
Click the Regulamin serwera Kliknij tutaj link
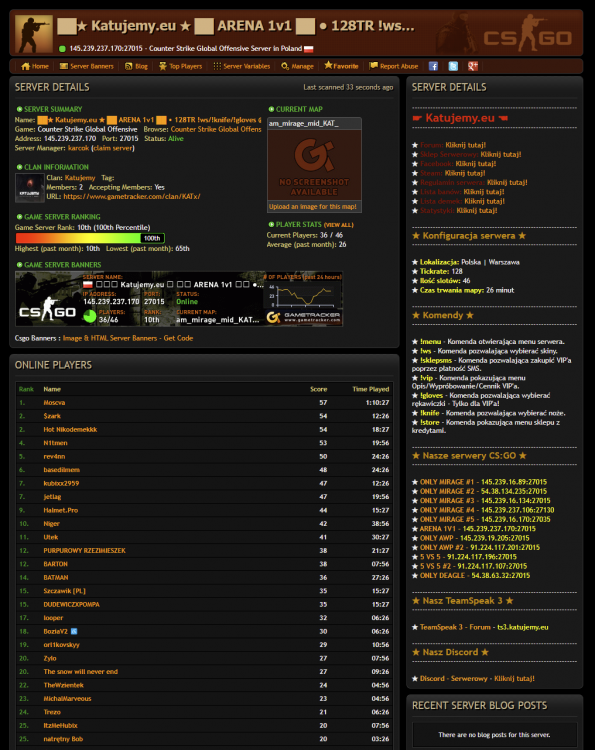507,182
